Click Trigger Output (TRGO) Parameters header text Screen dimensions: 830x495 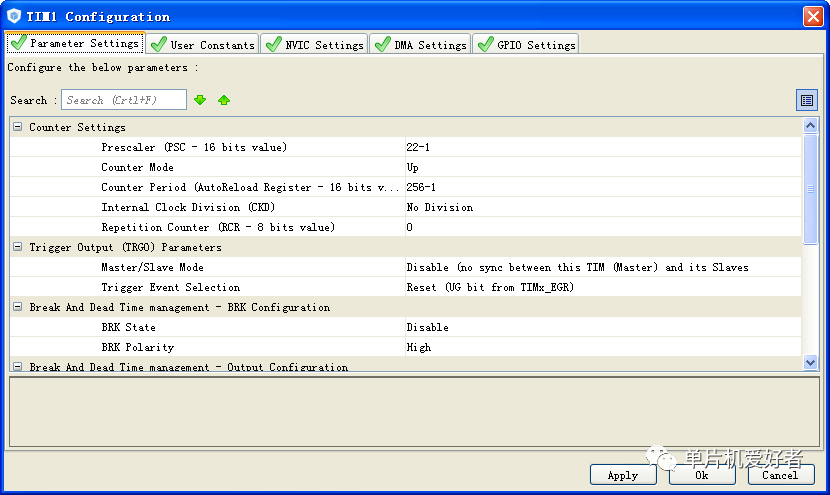click(125, 247)
